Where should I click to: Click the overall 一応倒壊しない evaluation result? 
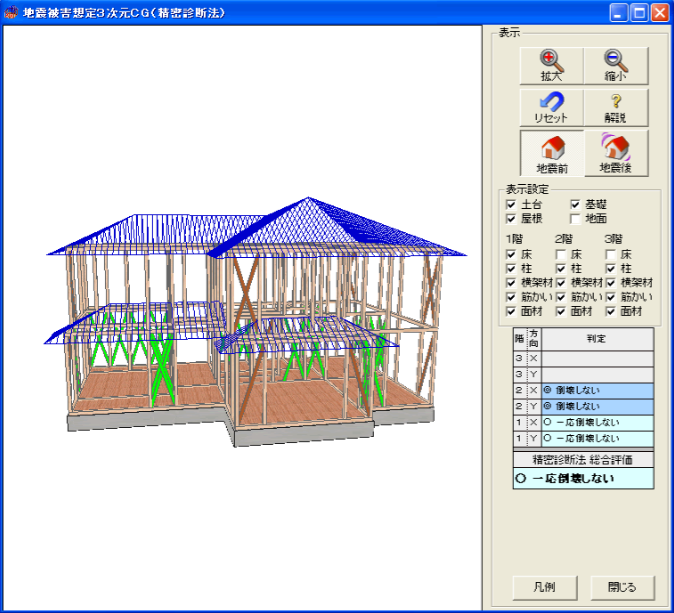click(583, 478)
